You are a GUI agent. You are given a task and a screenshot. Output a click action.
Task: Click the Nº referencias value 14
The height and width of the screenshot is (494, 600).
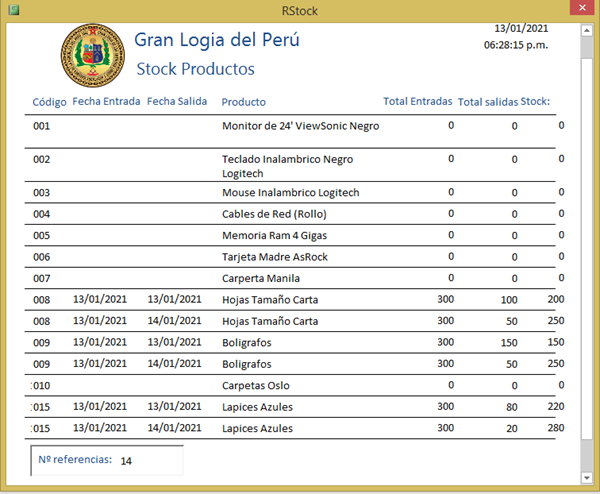pyautogui.click(x=126, y=461)
